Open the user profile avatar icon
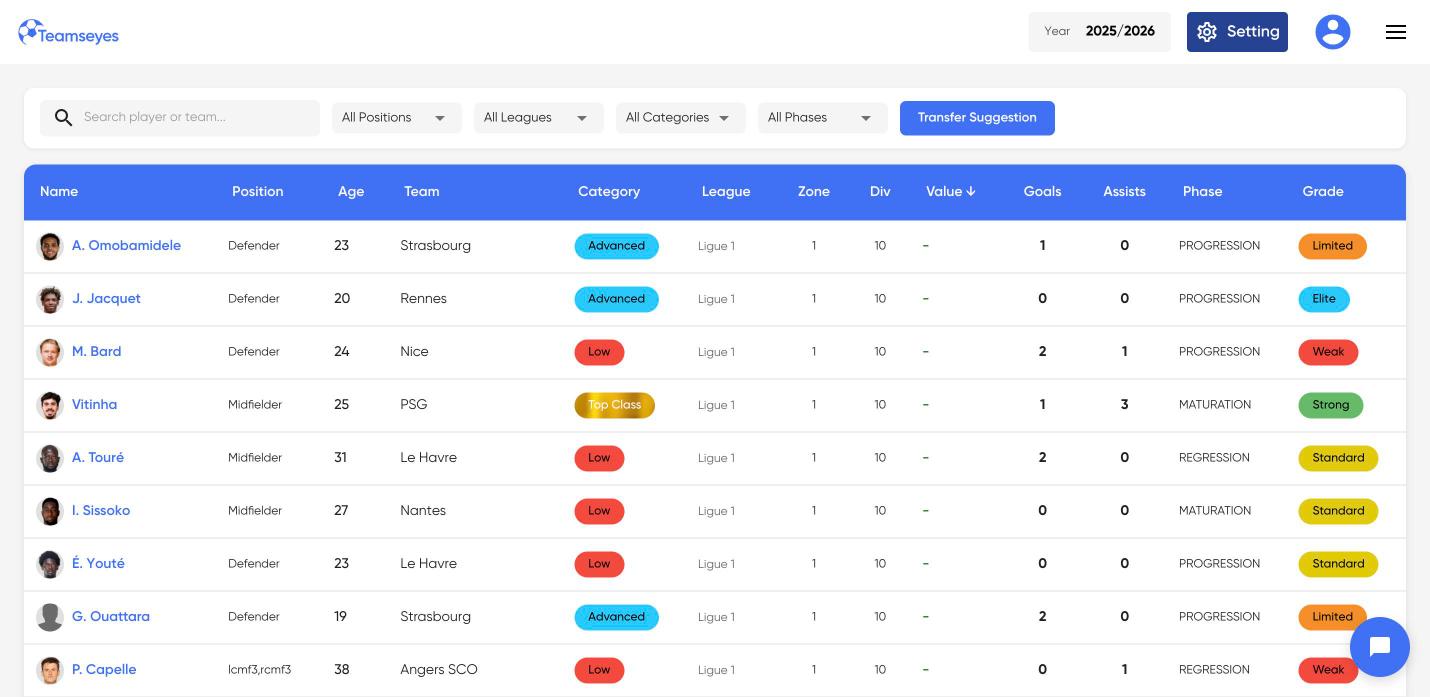This screenshot has width=1430, height=697. [x=1332, y=32]
